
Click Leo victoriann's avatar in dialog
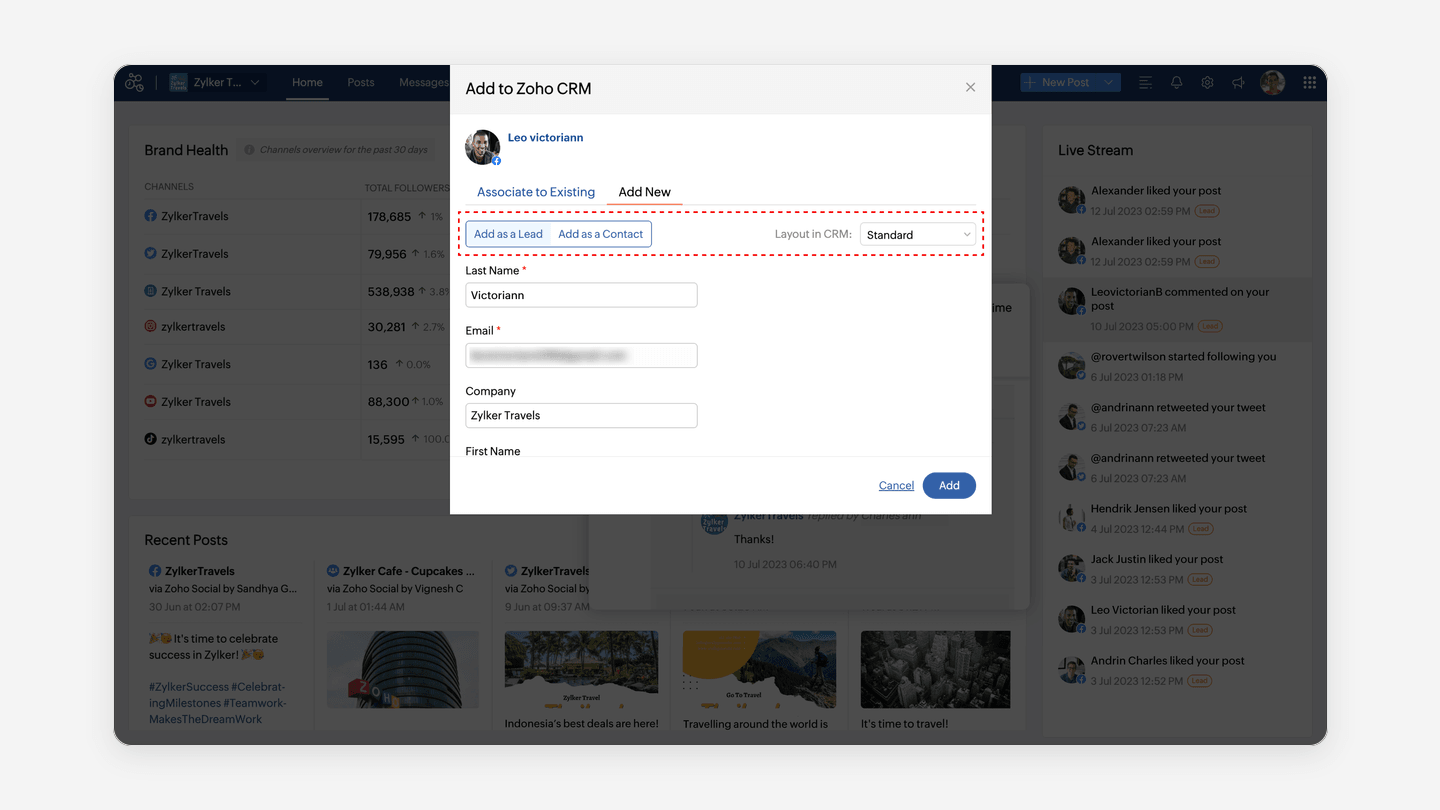coord(482,147)
